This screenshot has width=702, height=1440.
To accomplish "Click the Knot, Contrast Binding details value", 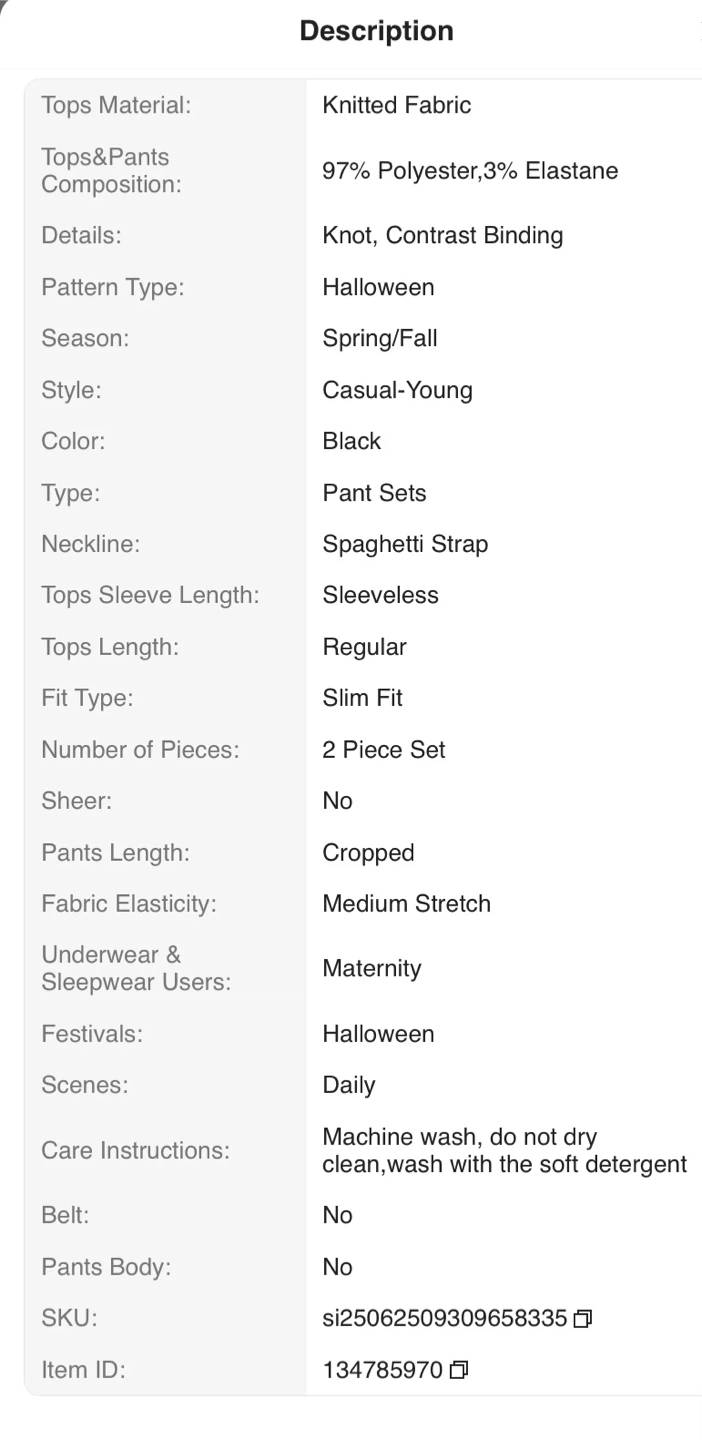I will 442,236.
